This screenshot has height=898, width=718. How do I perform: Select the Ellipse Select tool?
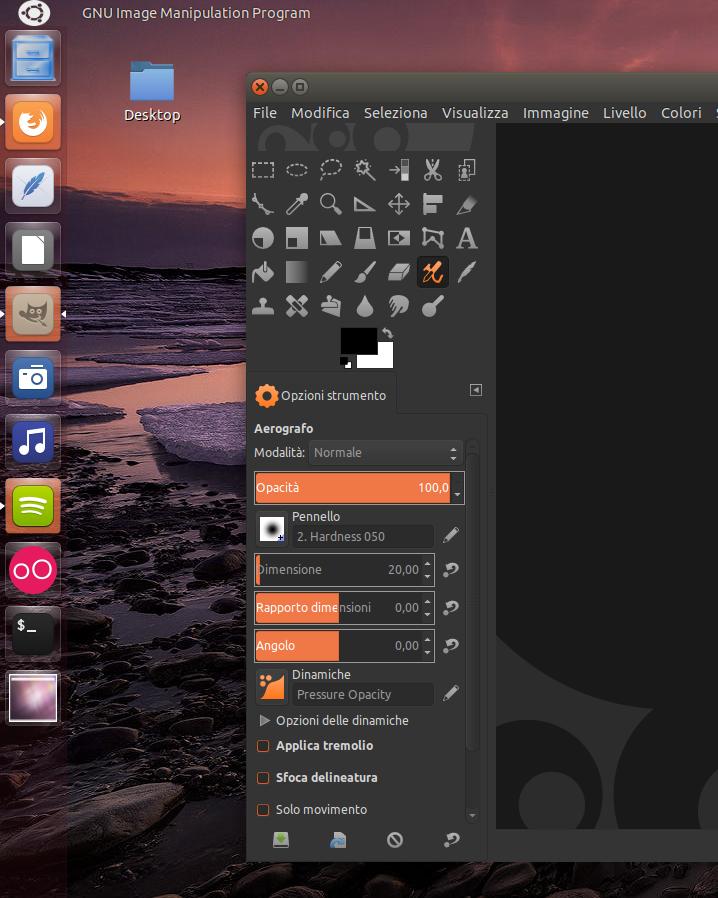coord(297,170)
